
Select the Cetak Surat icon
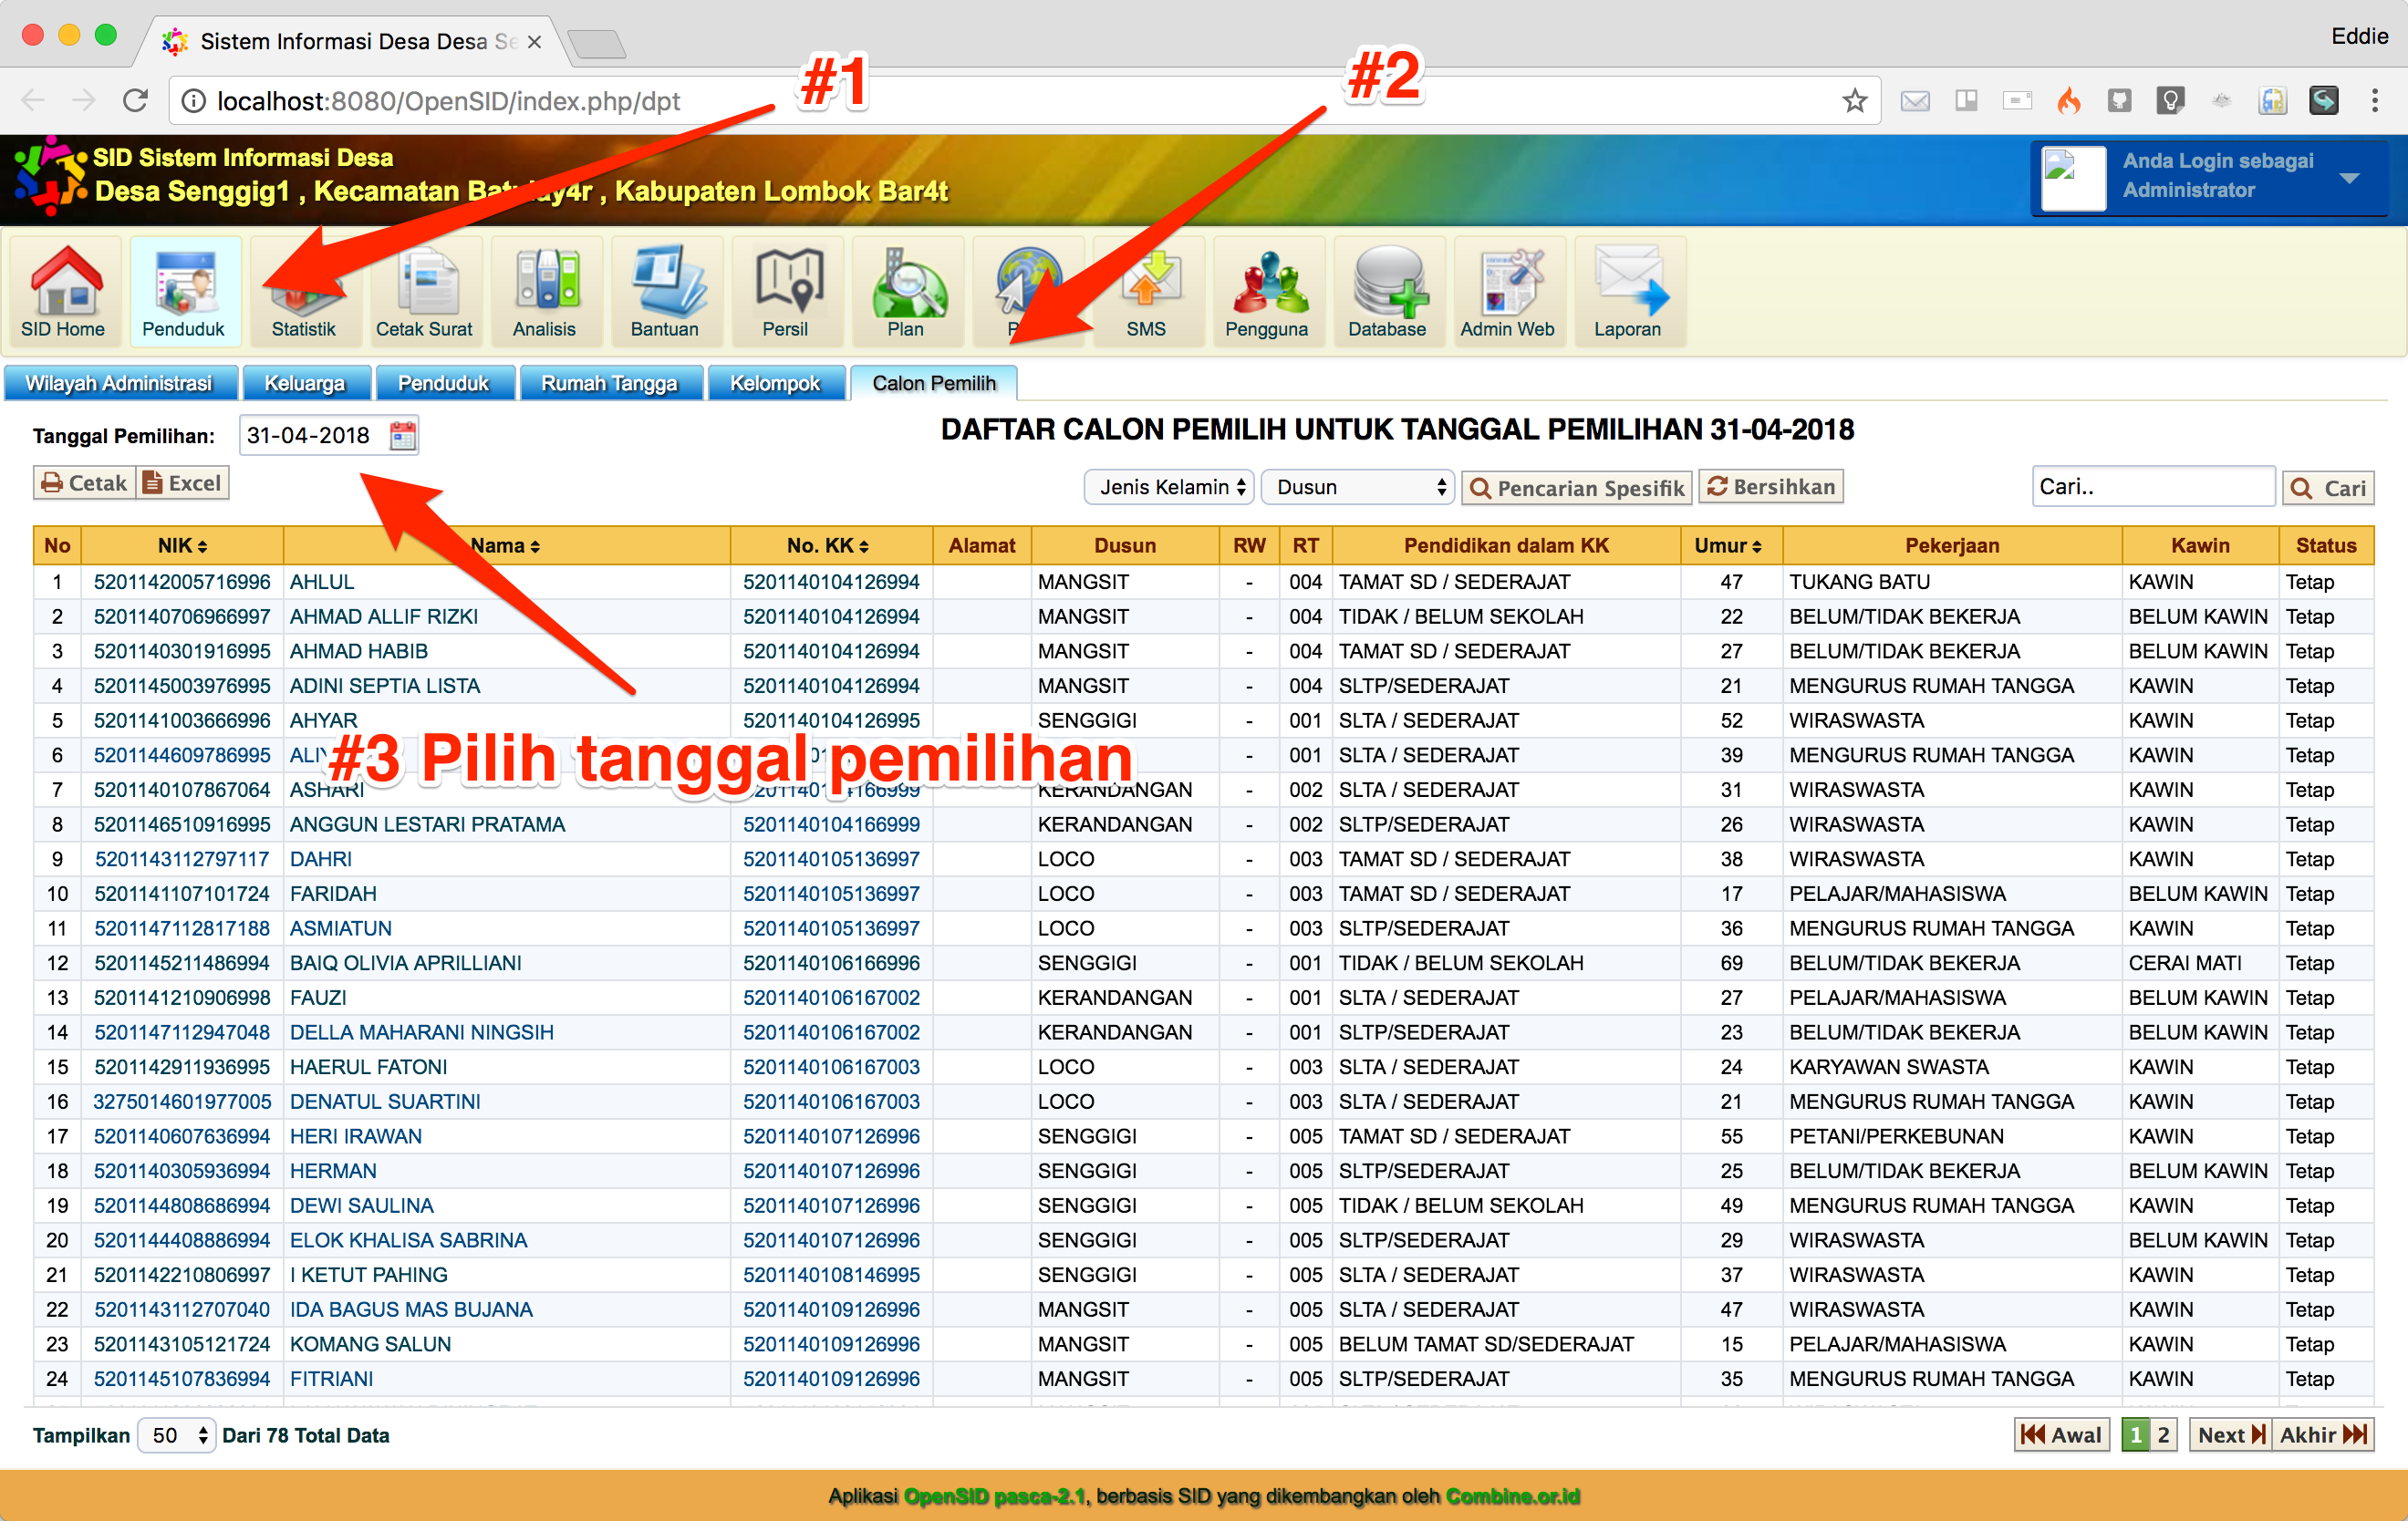point(425,291)
